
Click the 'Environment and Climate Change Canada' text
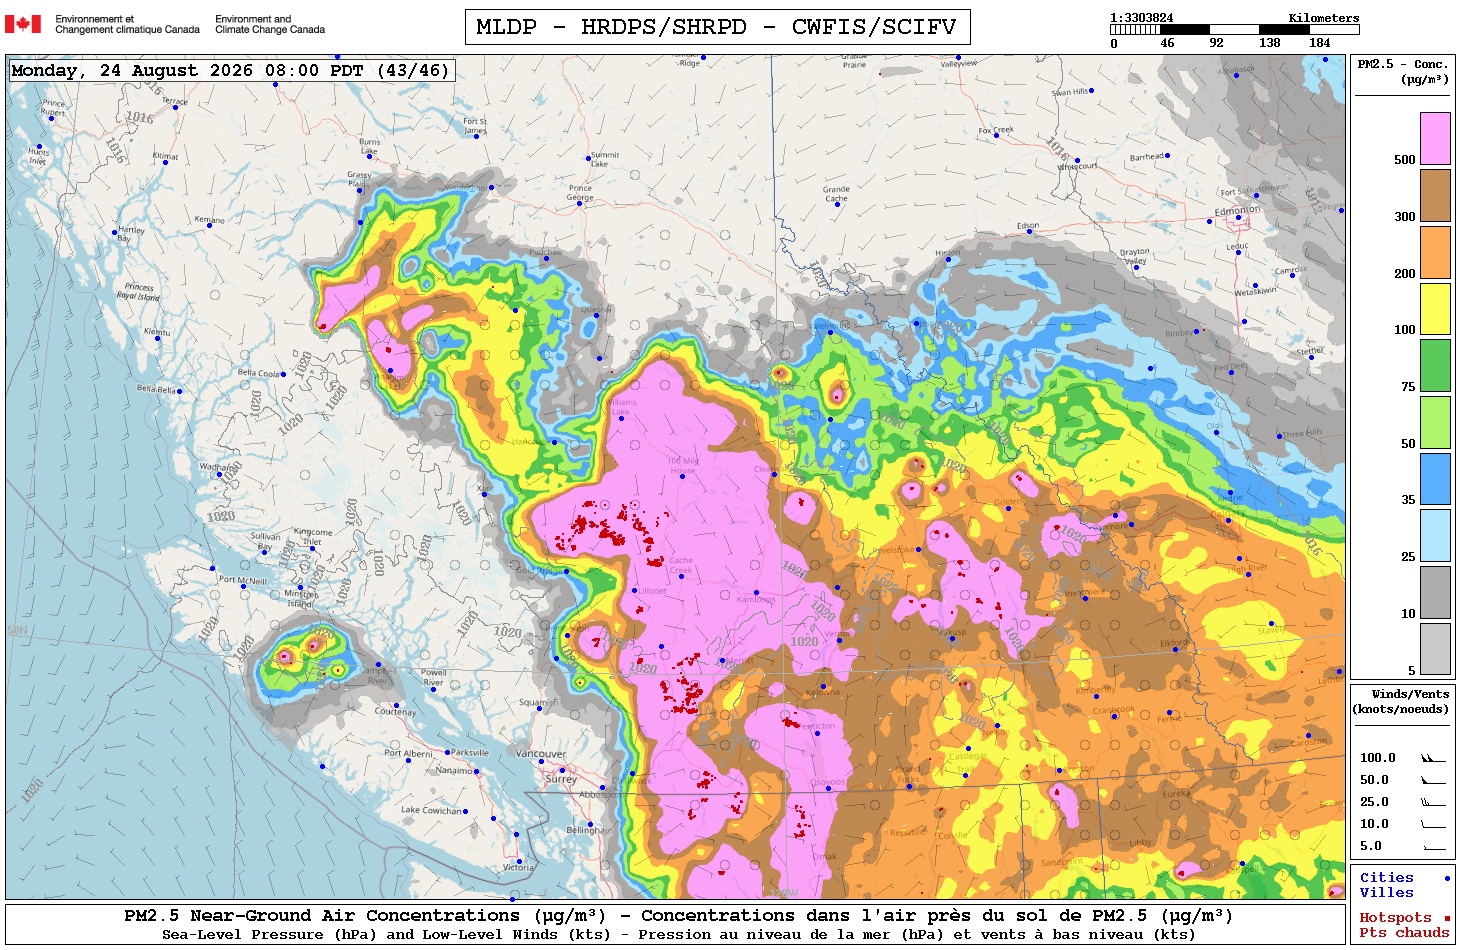coord(270,24)
